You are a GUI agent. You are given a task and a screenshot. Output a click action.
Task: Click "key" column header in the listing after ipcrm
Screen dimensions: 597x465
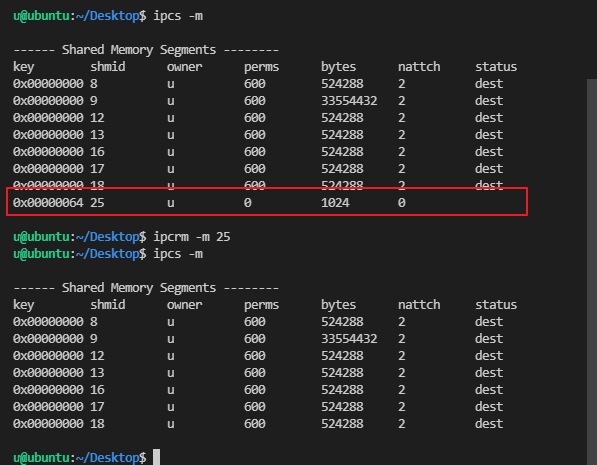24,305
